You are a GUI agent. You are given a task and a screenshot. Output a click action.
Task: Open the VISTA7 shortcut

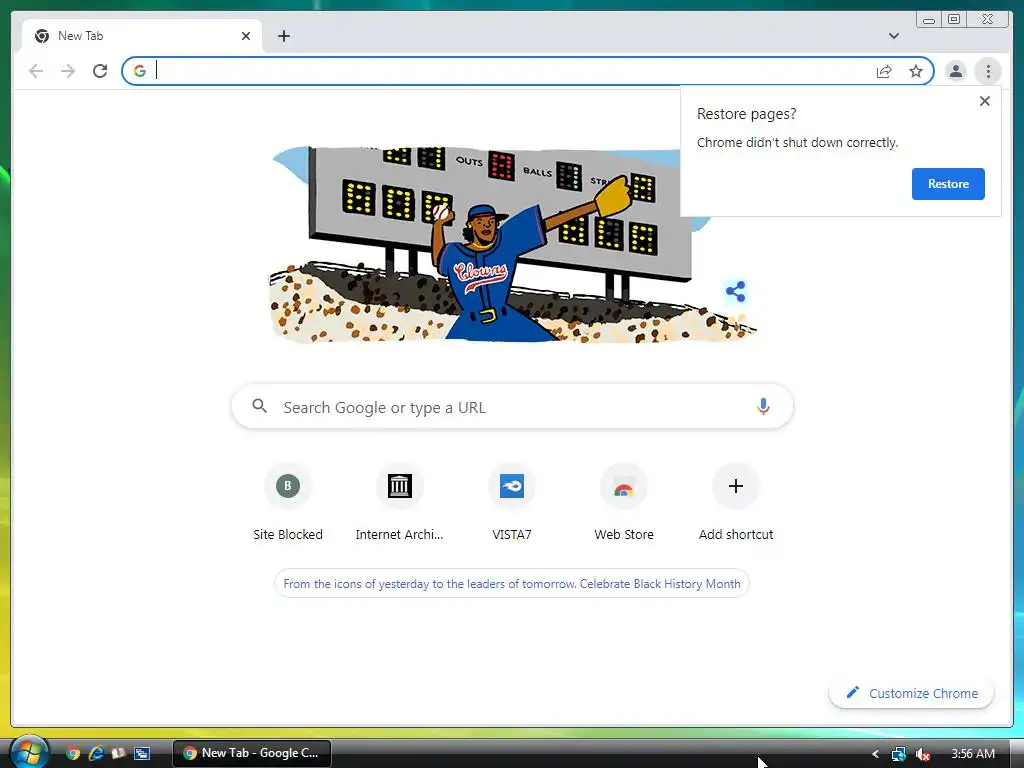512,502
